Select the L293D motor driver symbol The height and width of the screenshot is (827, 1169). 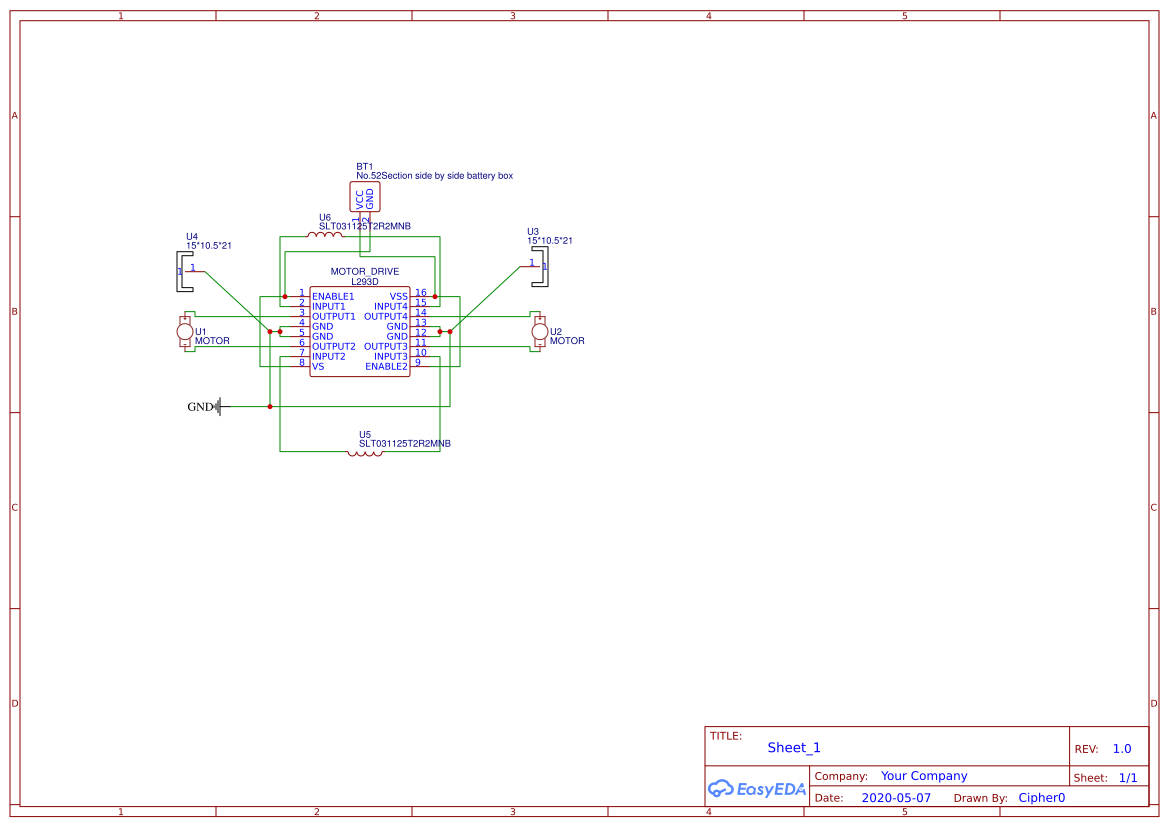[360, 330]
